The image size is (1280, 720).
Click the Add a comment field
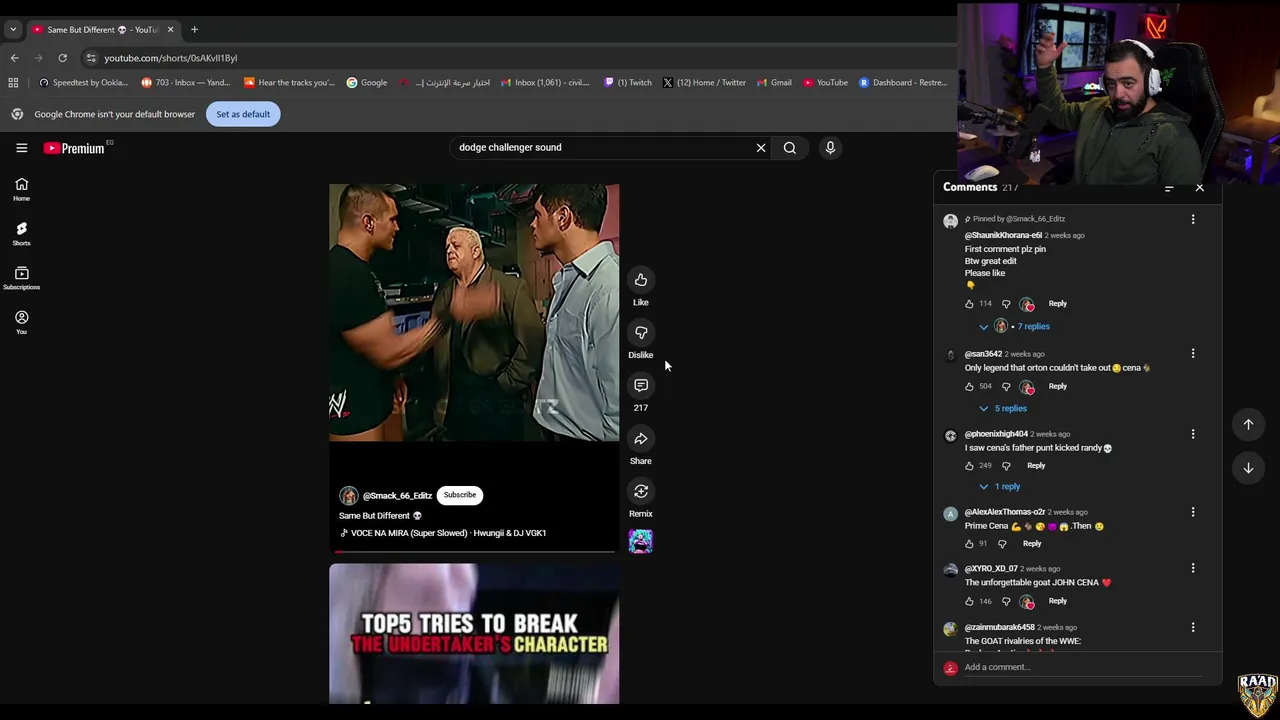click(1084, 668)
